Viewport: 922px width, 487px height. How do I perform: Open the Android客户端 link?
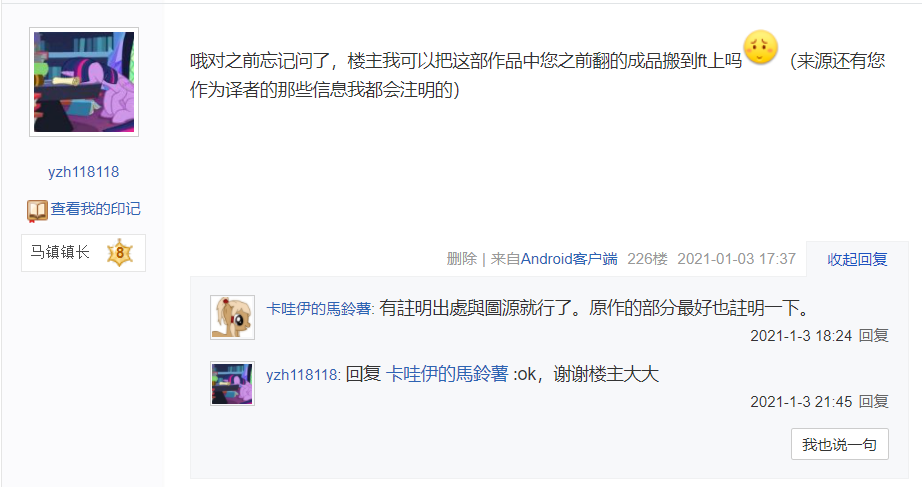point(569,259)
